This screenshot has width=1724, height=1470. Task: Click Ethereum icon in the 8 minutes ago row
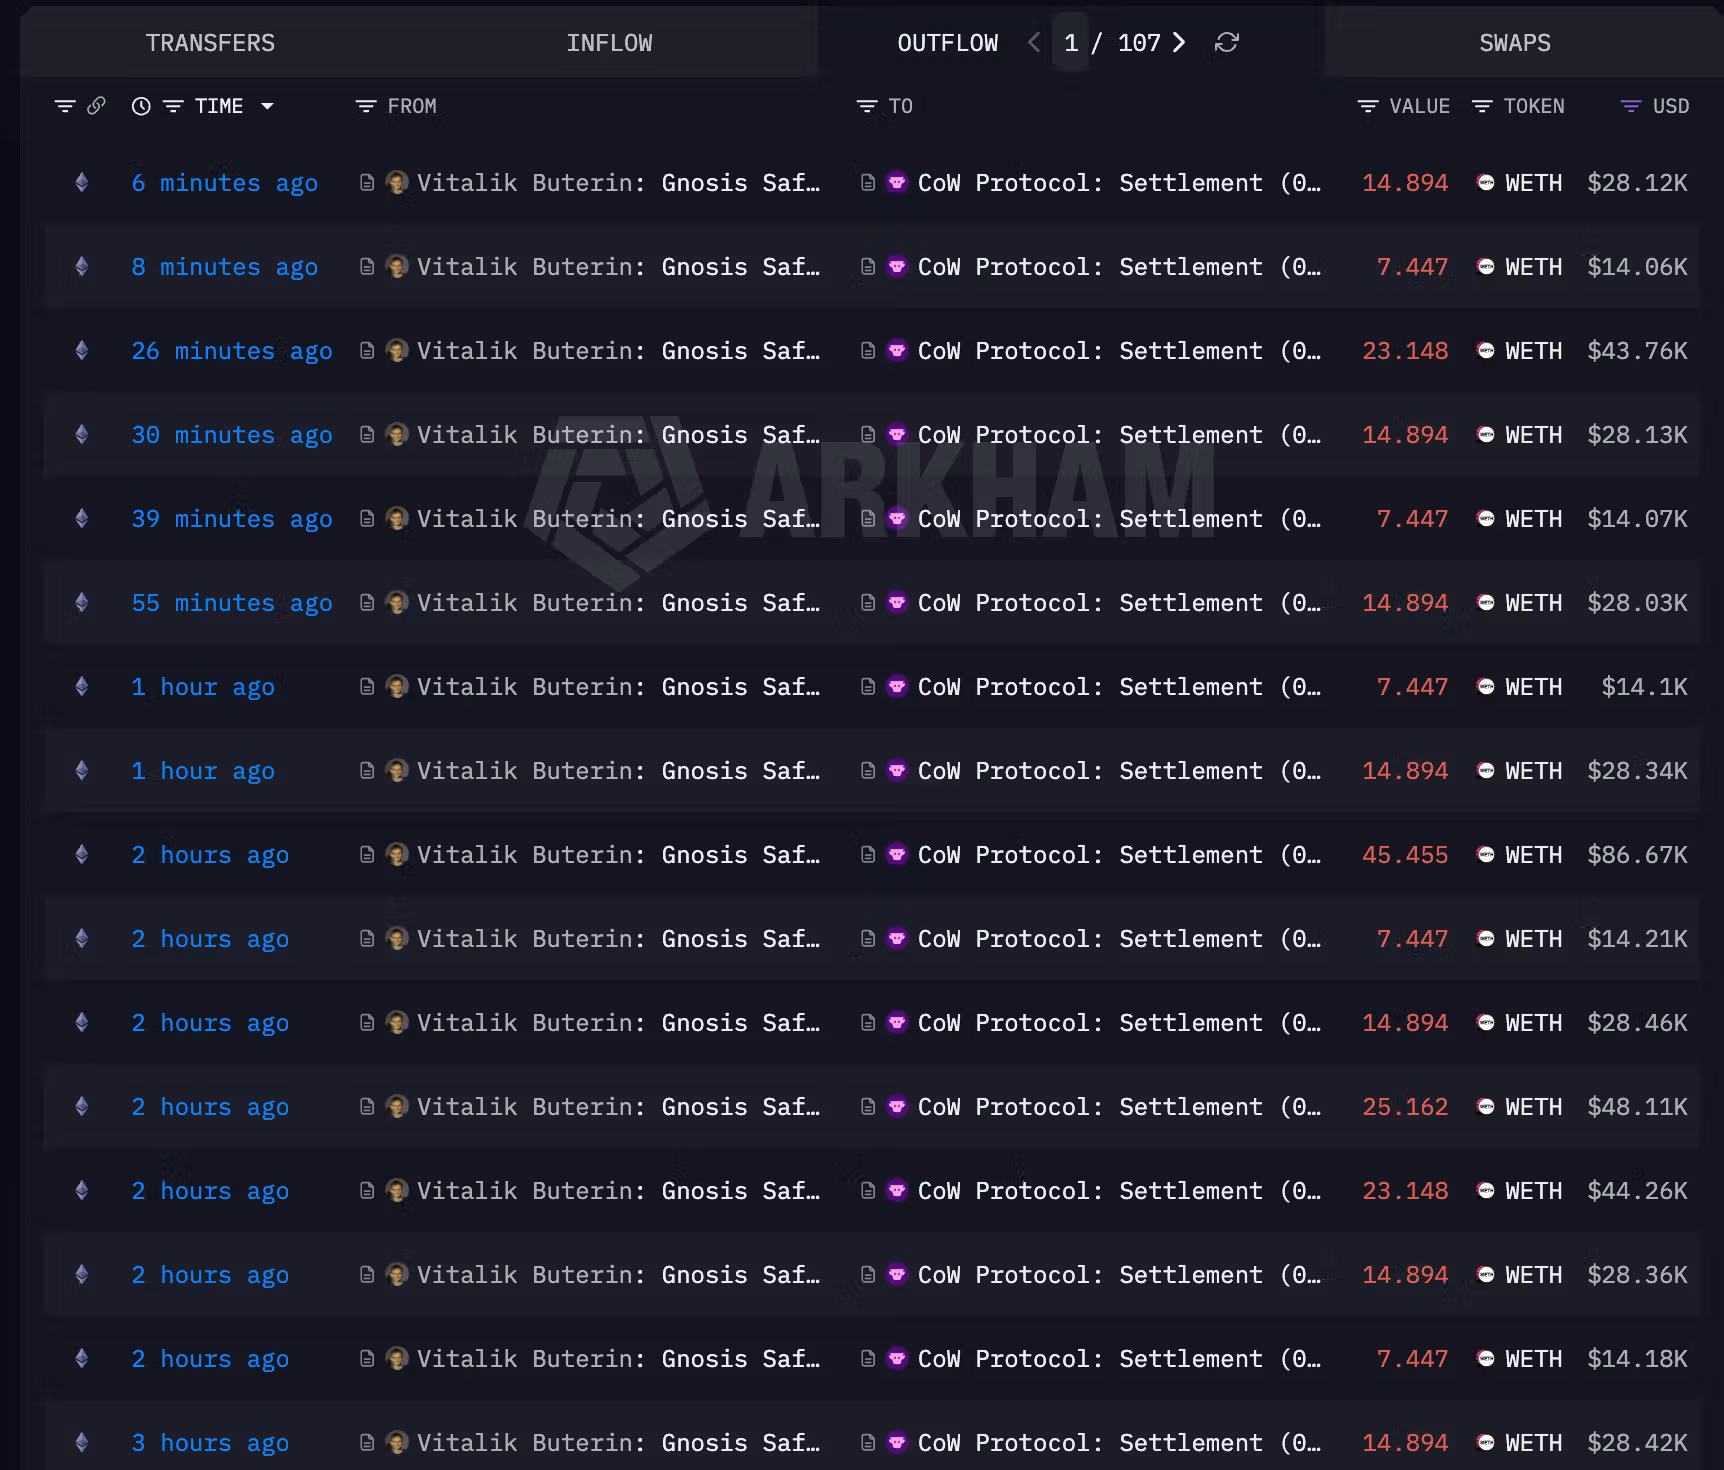tap(82, 266)
